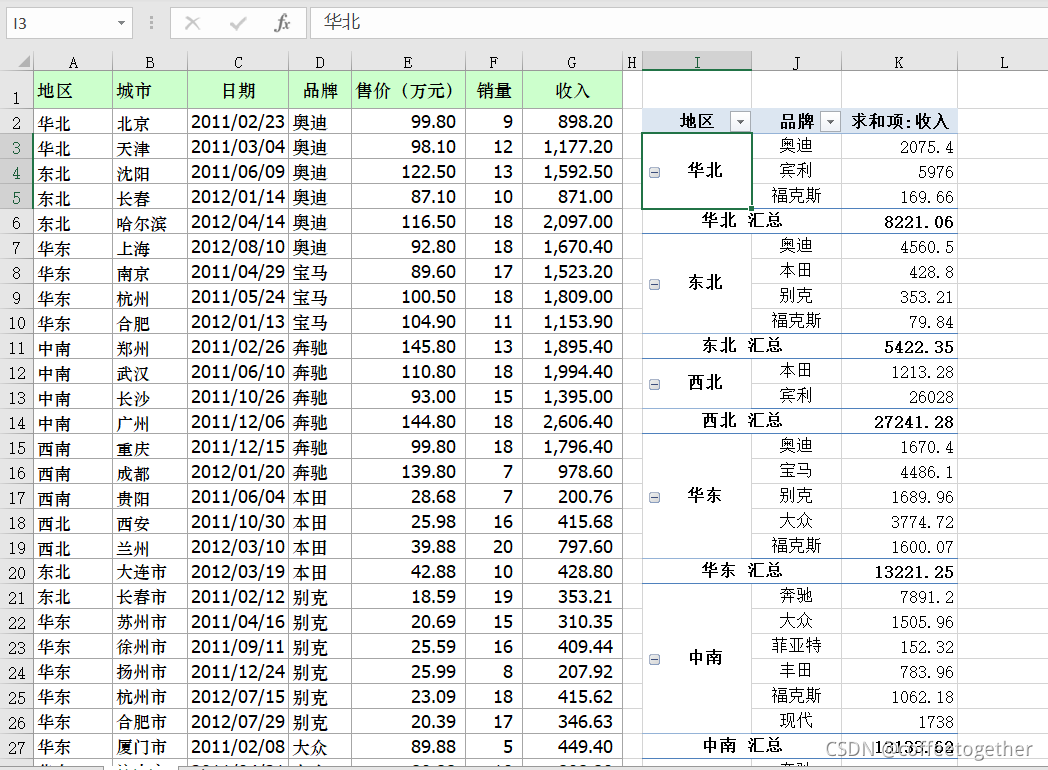Select pivot brand cell 菲亚特
The image size is (1048, 770).
point(796,646)
